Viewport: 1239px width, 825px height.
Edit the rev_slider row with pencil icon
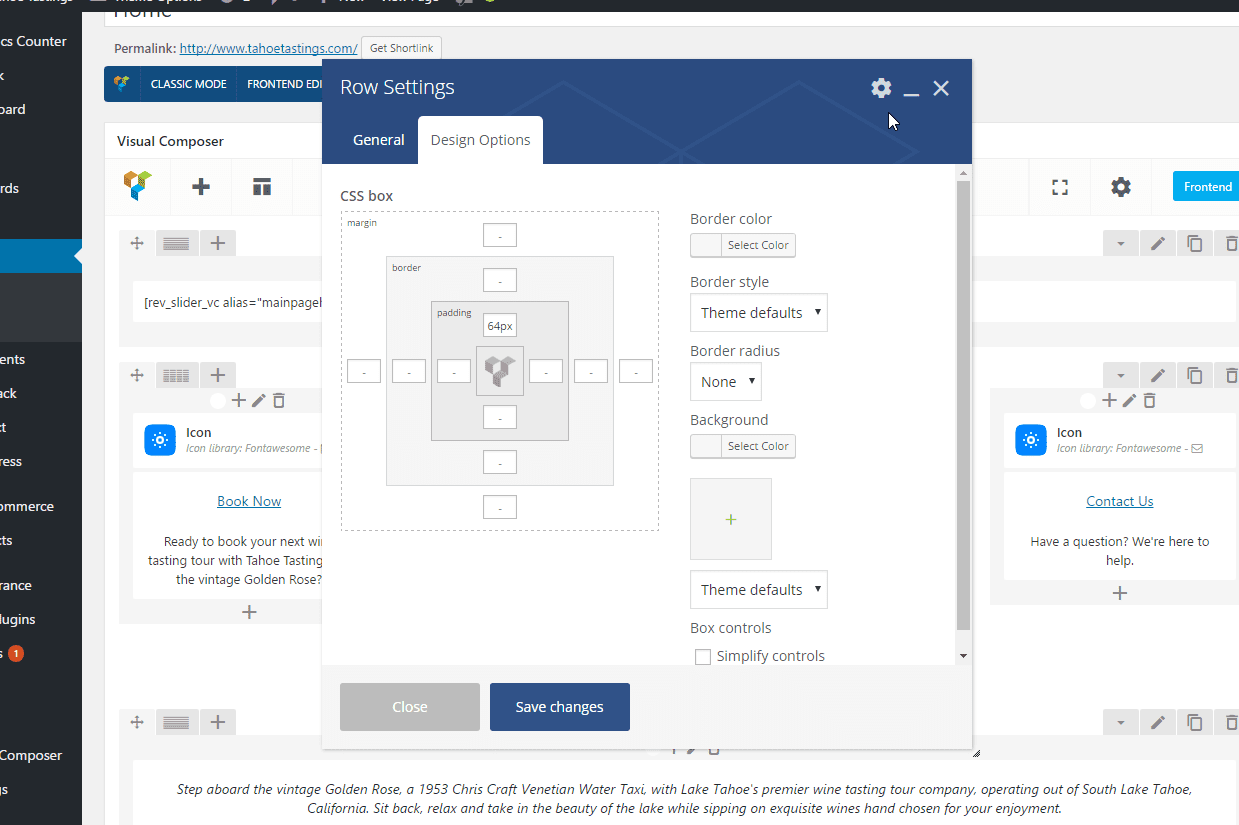point(1158,243)
